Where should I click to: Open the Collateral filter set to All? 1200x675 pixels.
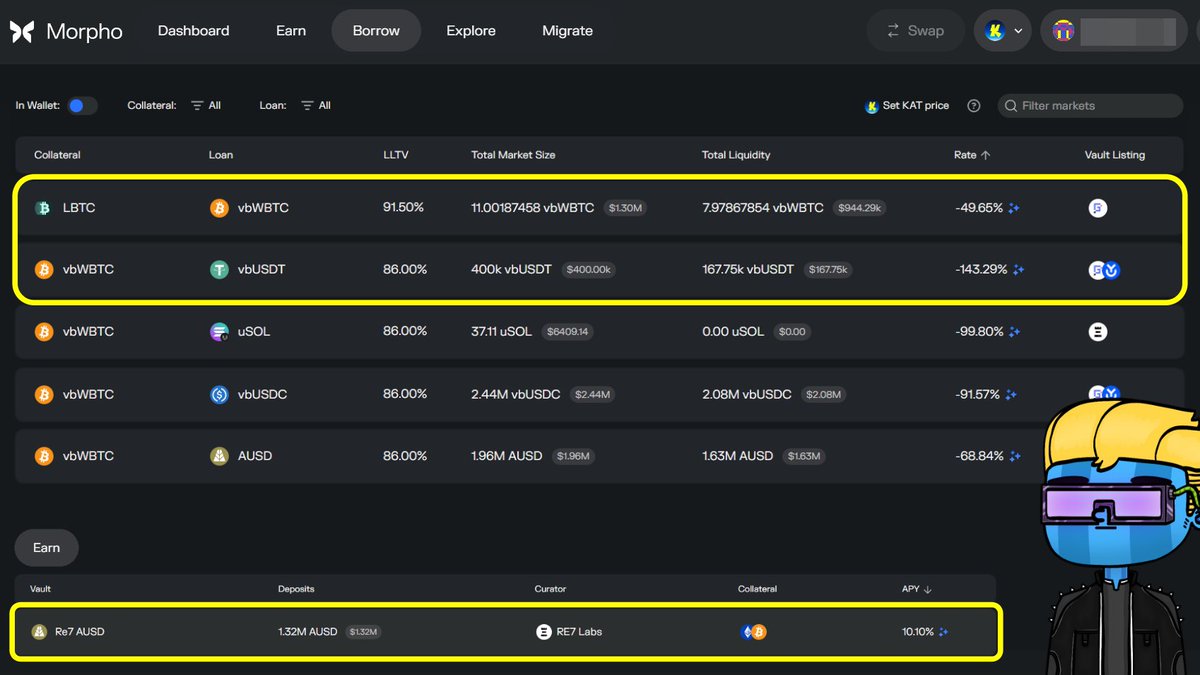point(206,105)
